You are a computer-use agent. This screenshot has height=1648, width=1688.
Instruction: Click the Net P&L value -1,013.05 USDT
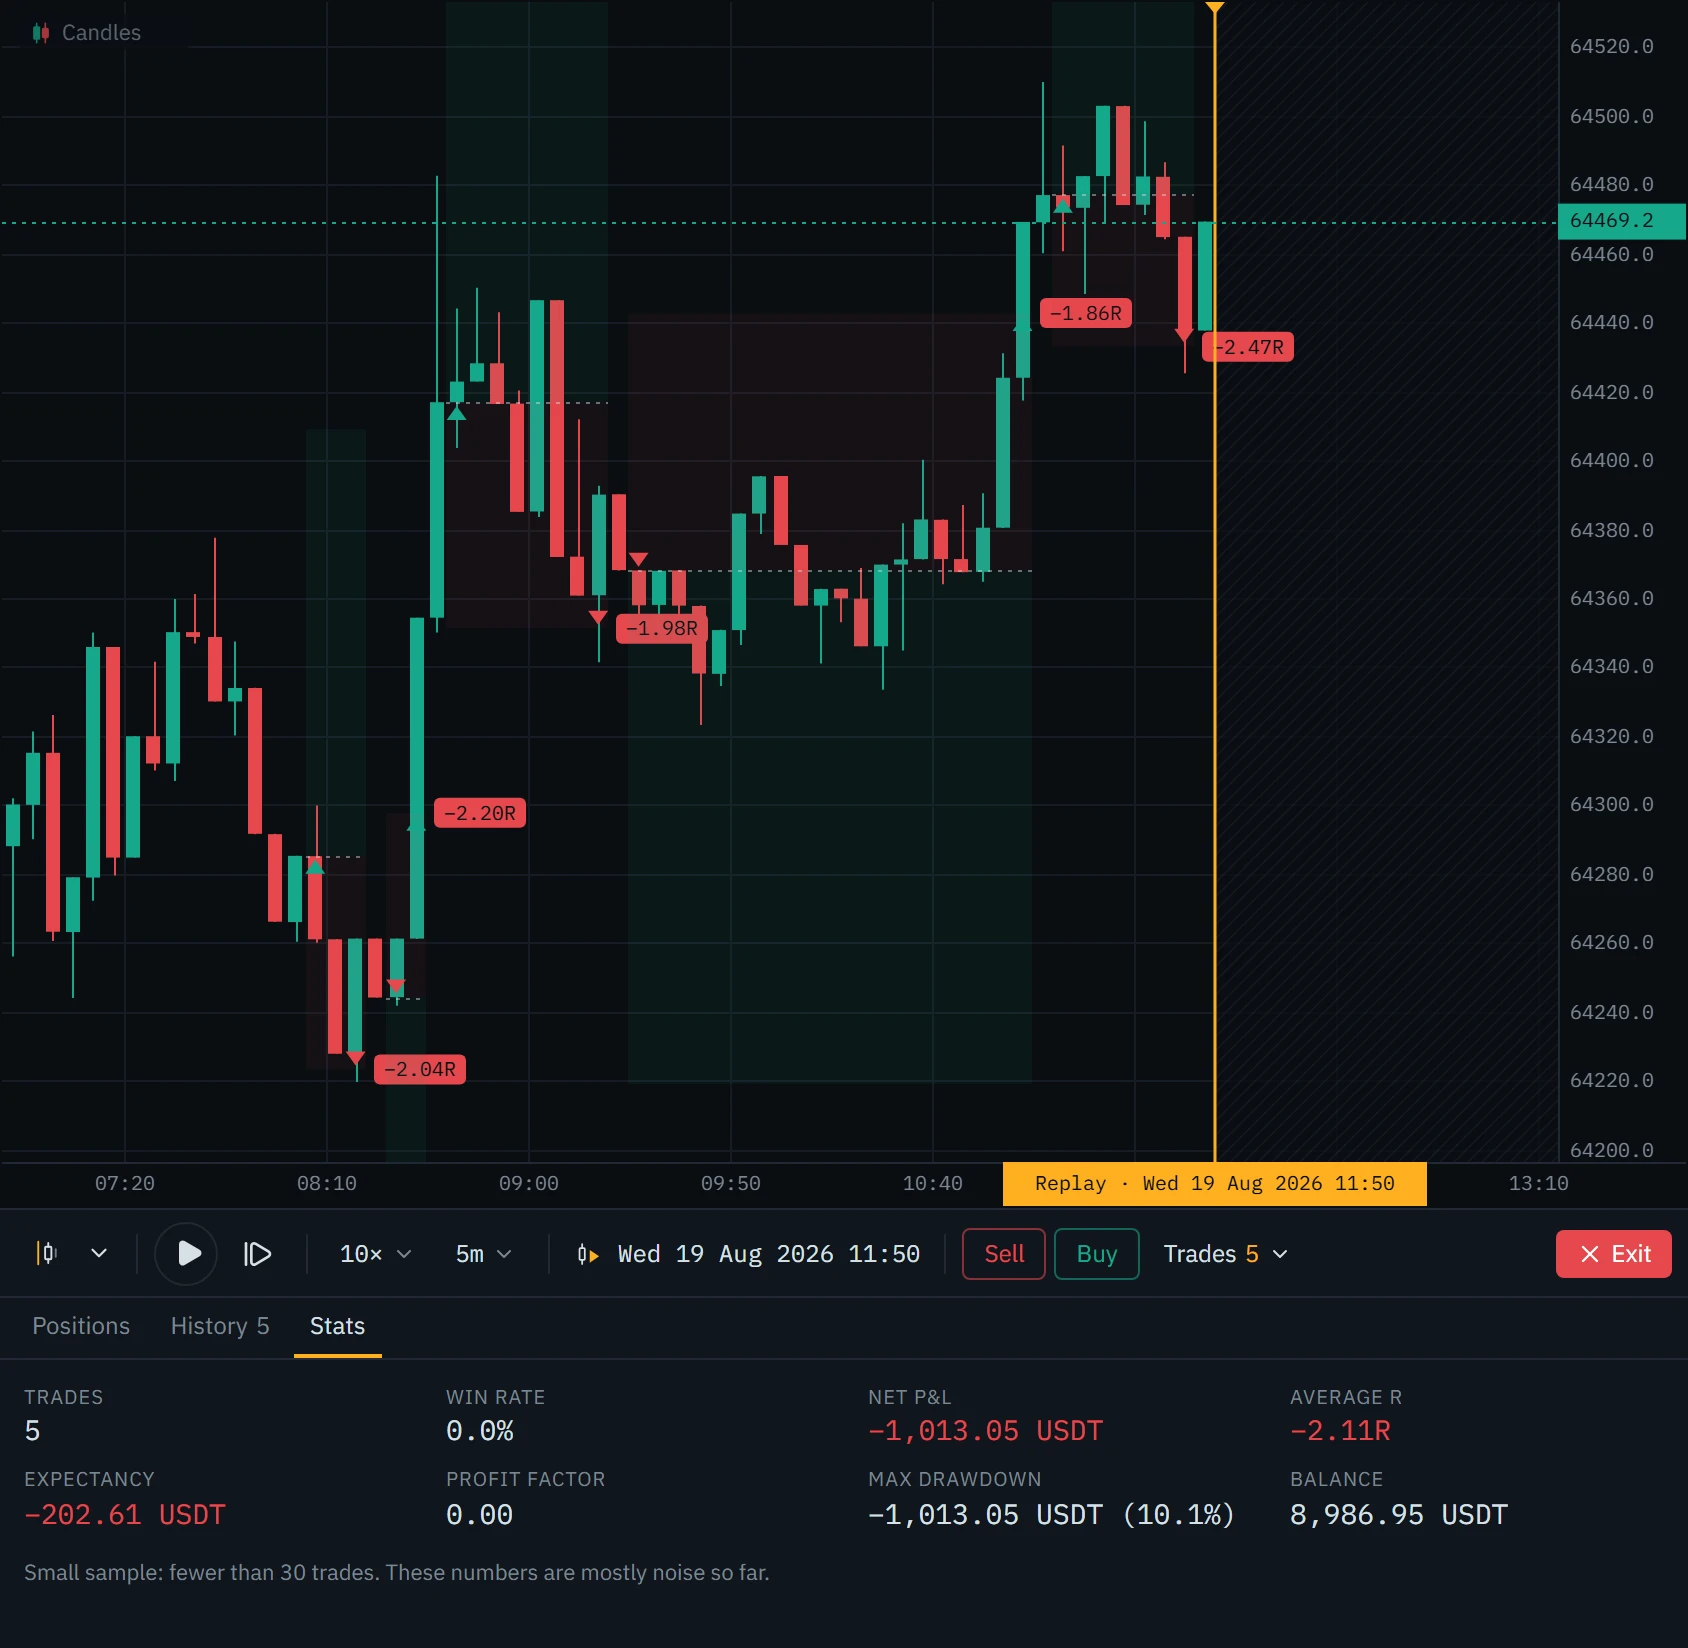coord(985,1431)
